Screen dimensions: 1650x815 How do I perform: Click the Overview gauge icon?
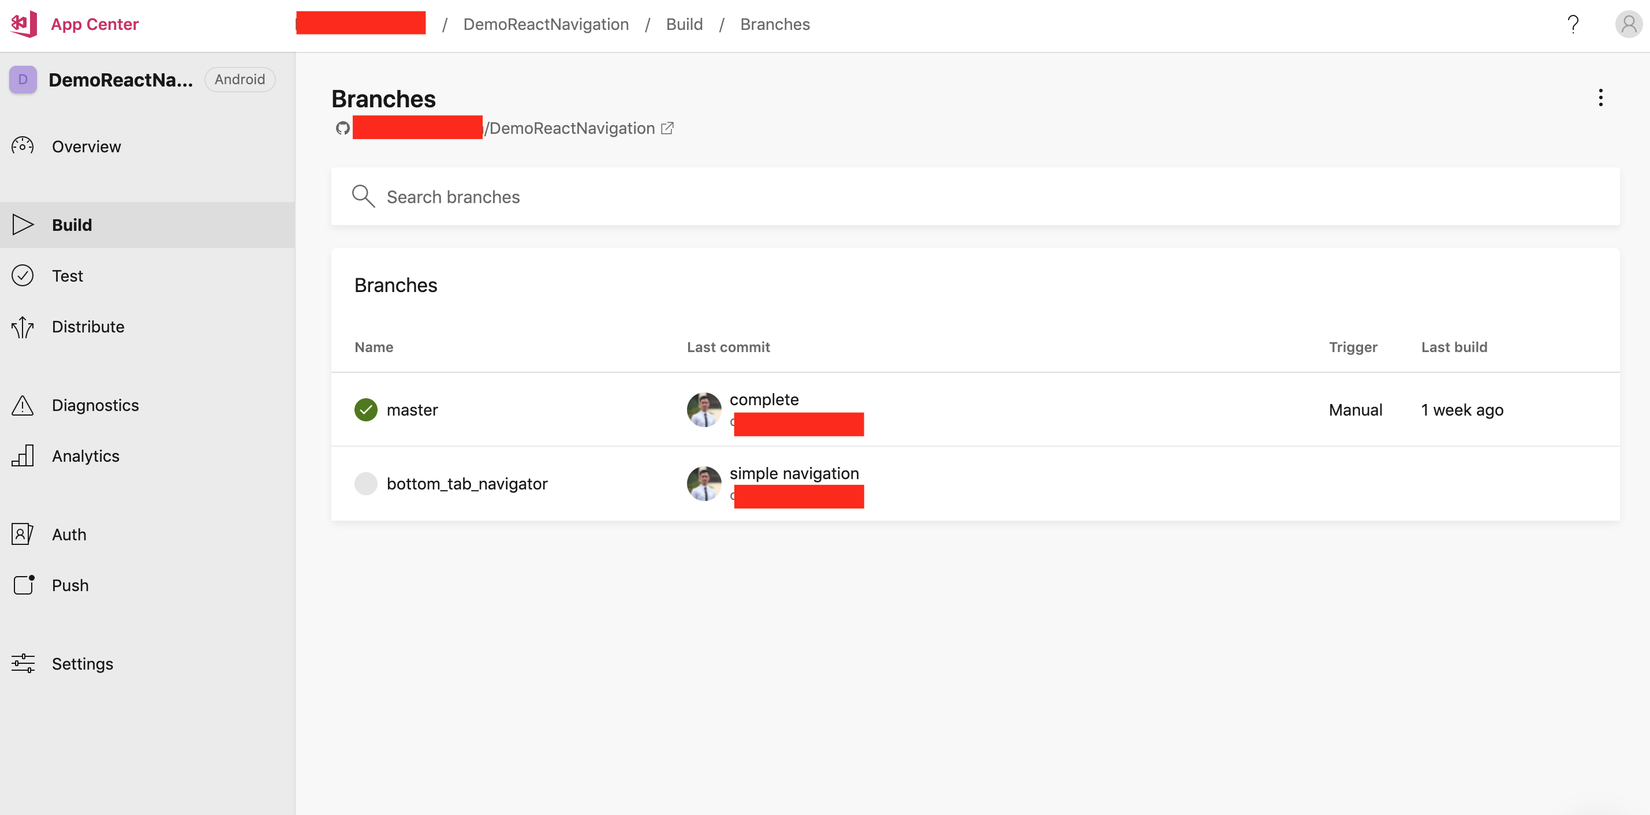[23, 146]
